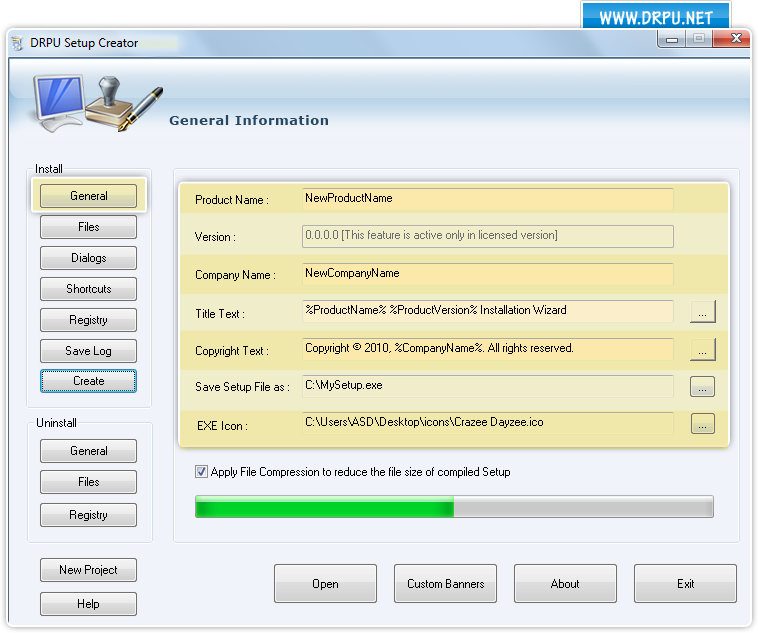Click the Company Name text field
The height and width of the screenshot is (633, 758).
coord(487,273)
